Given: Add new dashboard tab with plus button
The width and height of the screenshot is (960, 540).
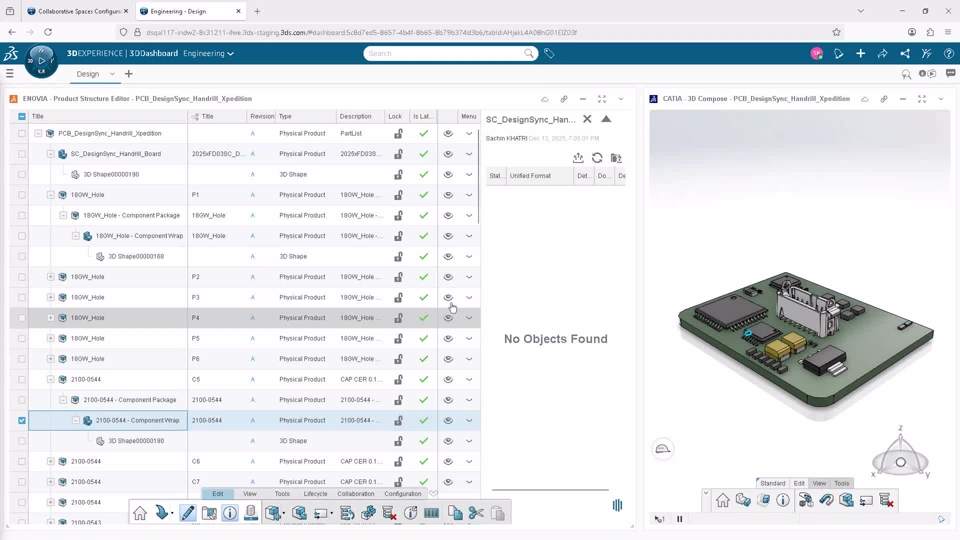Looking at the screenshot, I should pos(129,74).
